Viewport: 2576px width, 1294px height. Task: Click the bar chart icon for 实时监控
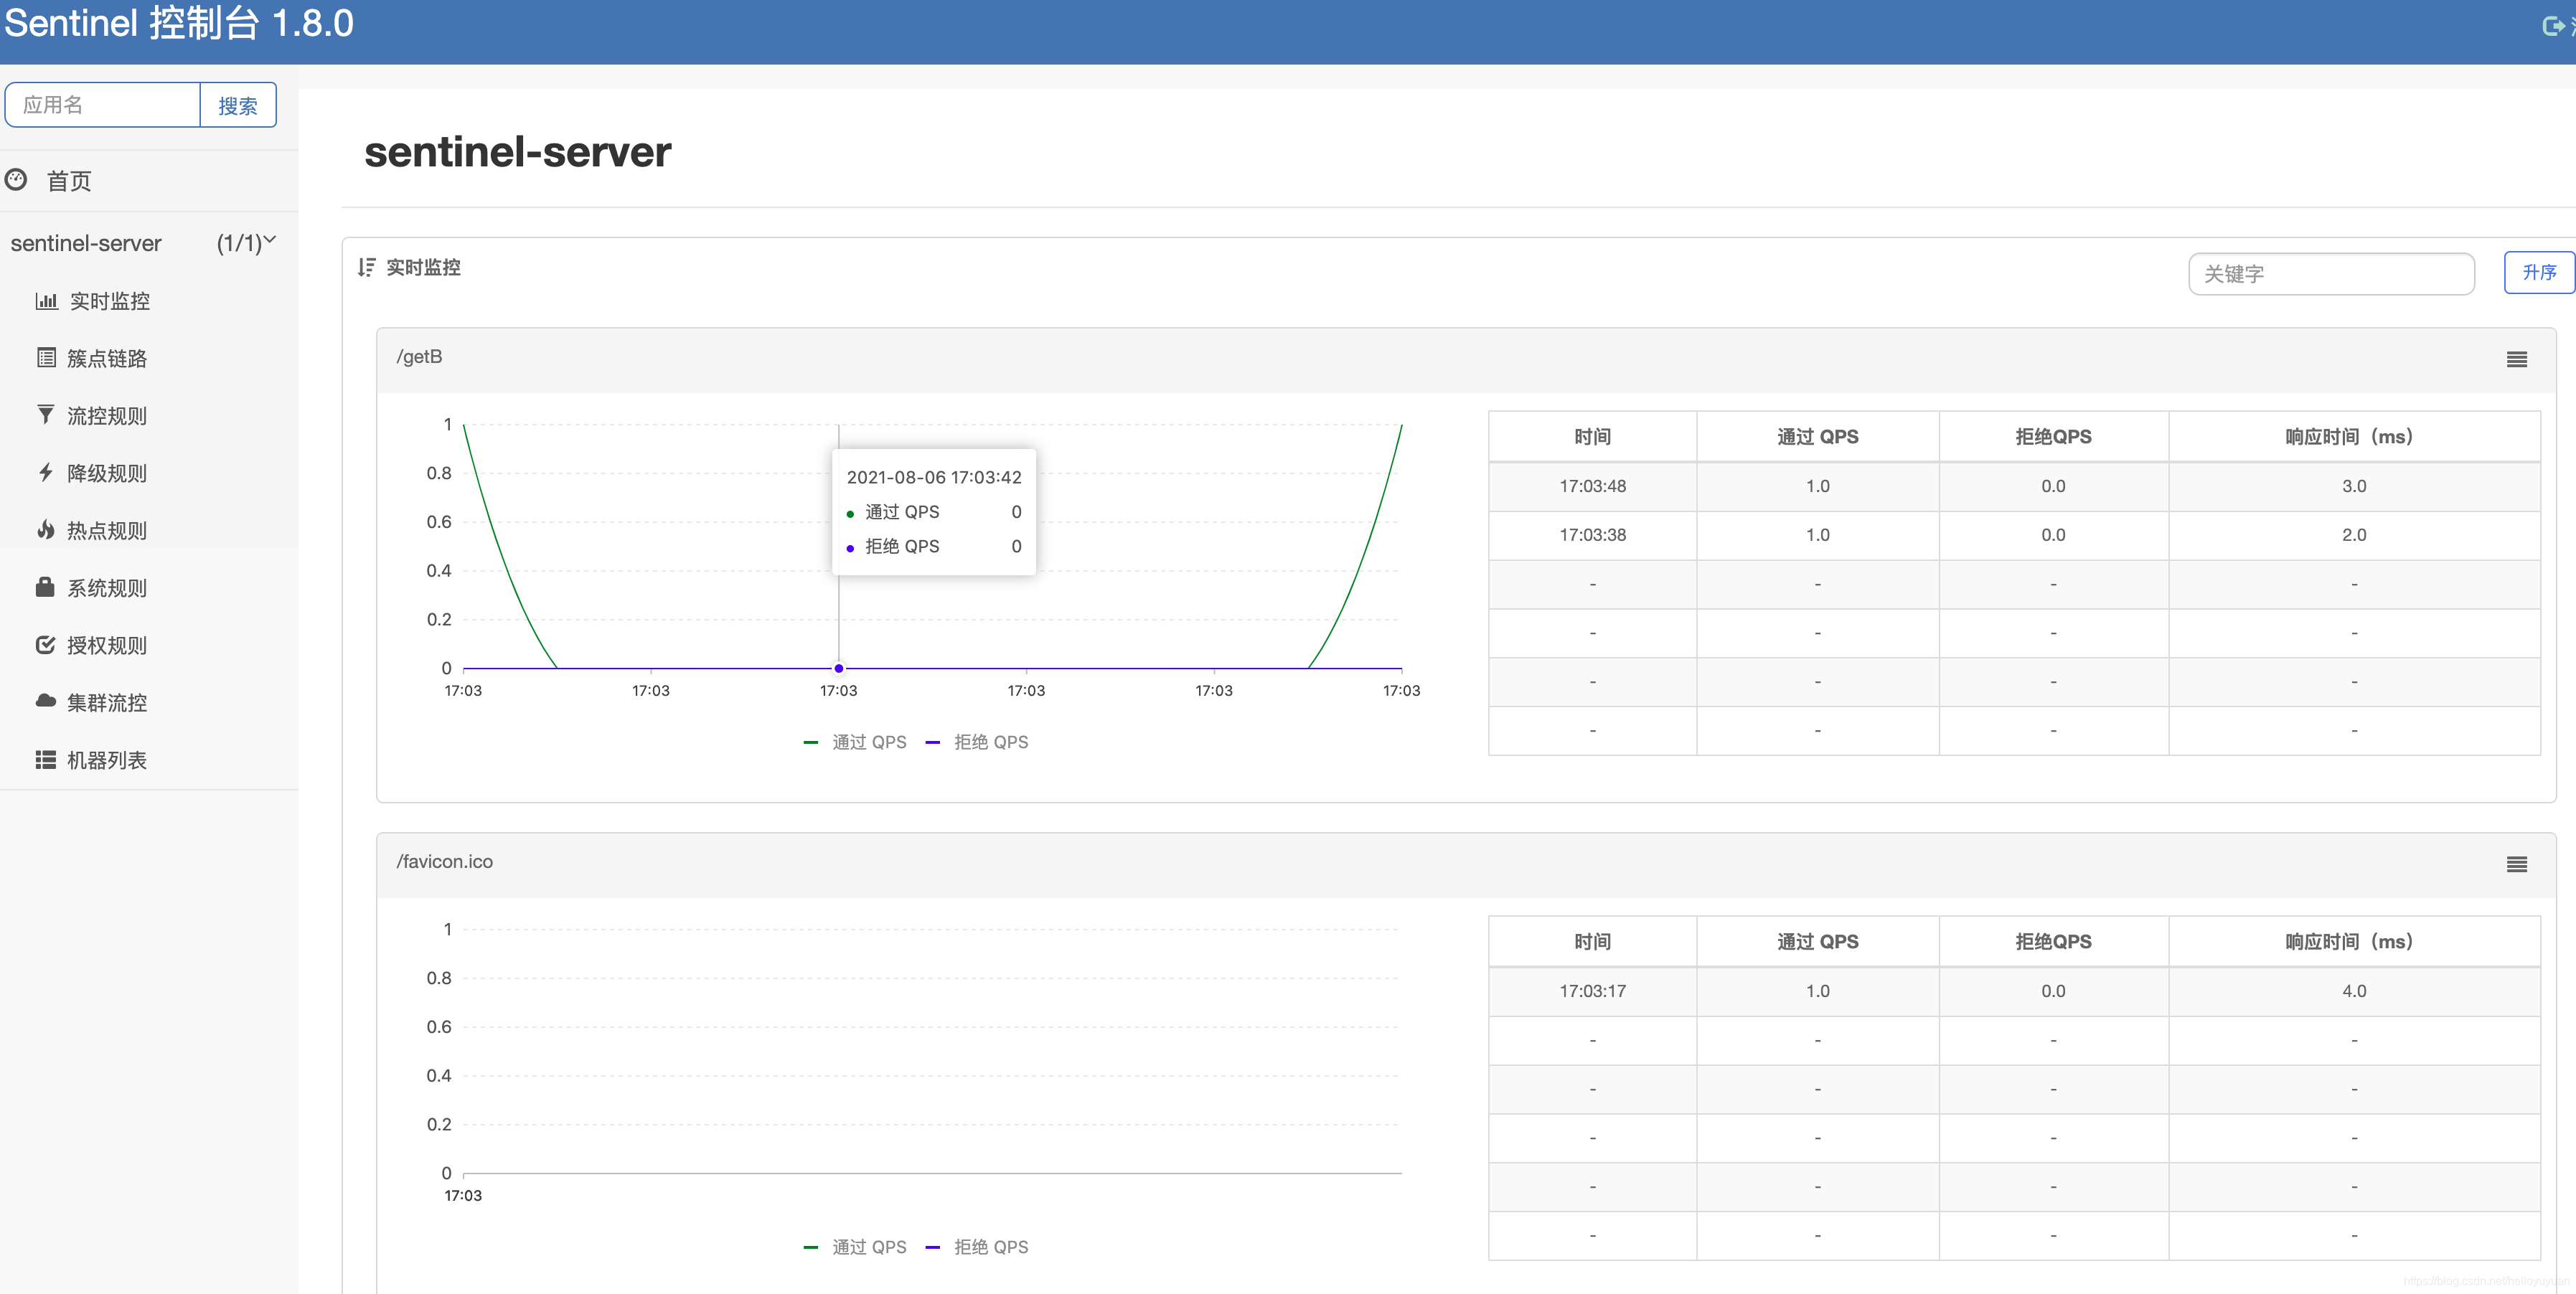coord(46,301)
